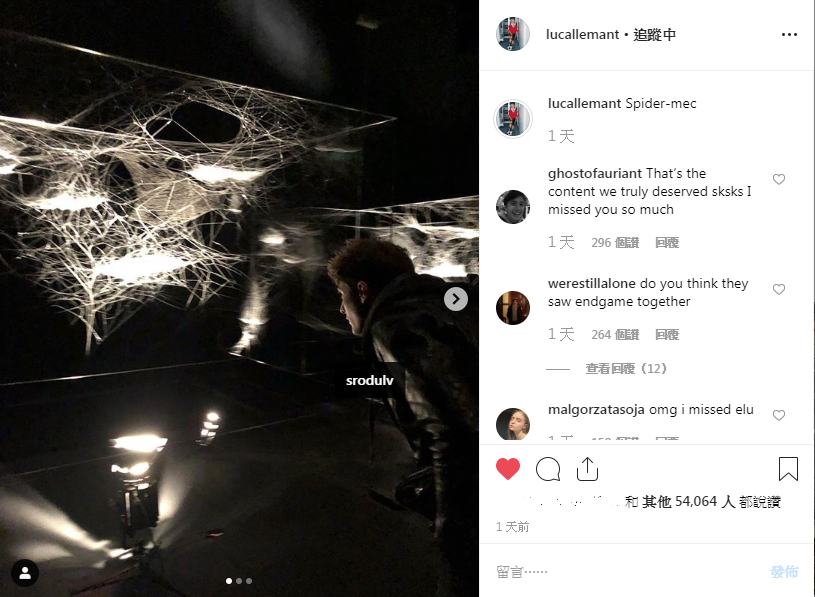Reply to ghostofauriant's comment
The height and width of the screenshot is (597, 815).
click(667, 243)
